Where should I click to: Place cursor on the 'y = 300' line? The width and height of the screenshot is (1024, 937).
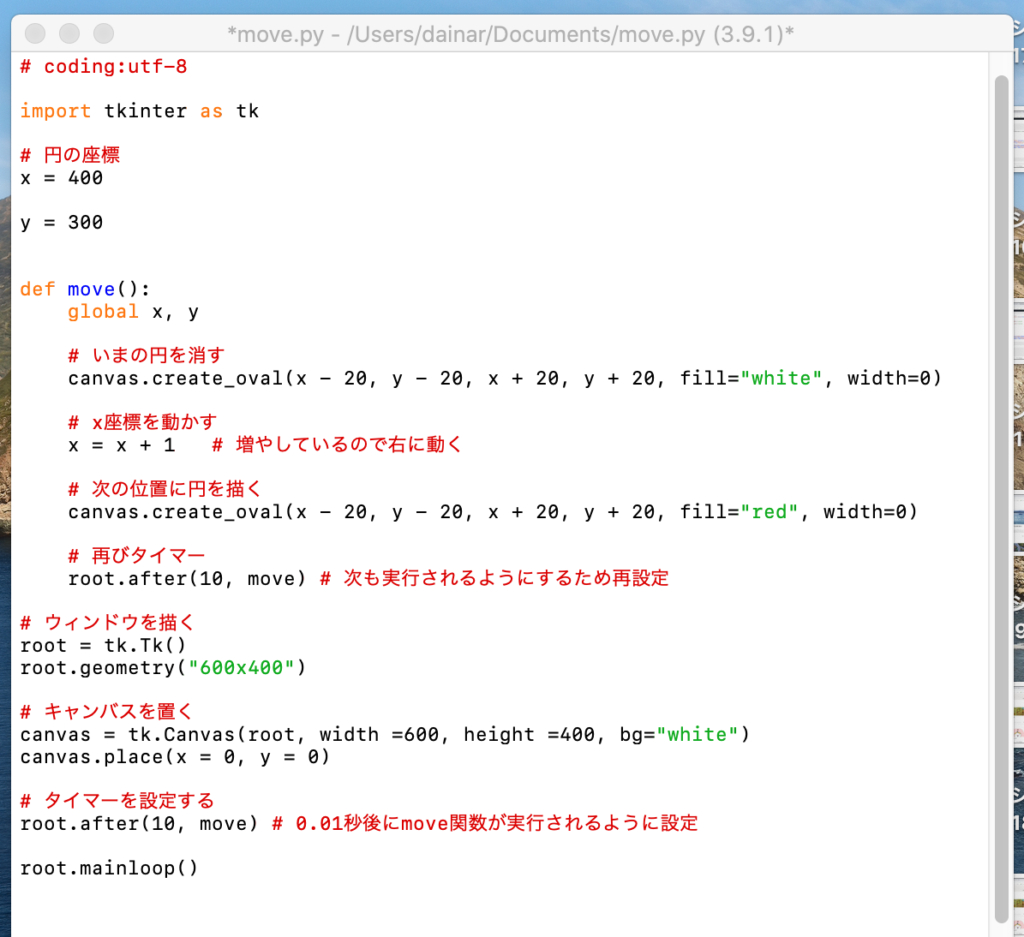(61, 222)
